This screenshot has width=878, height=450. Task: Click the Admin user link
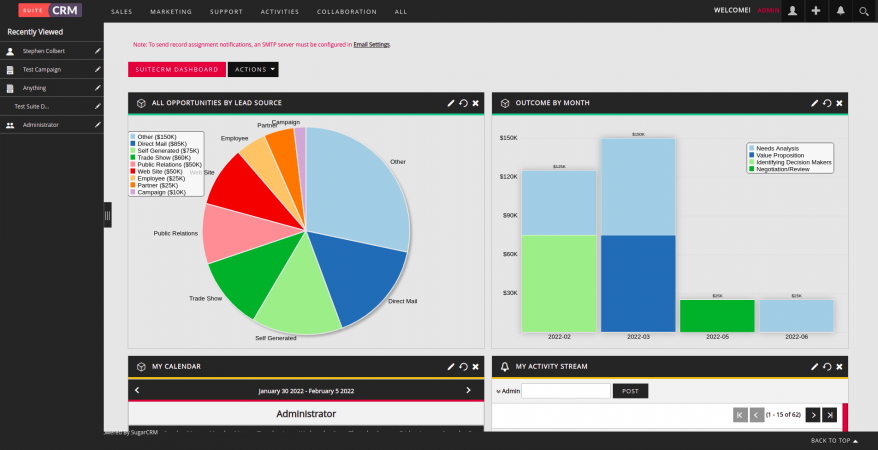coord(768,10)
